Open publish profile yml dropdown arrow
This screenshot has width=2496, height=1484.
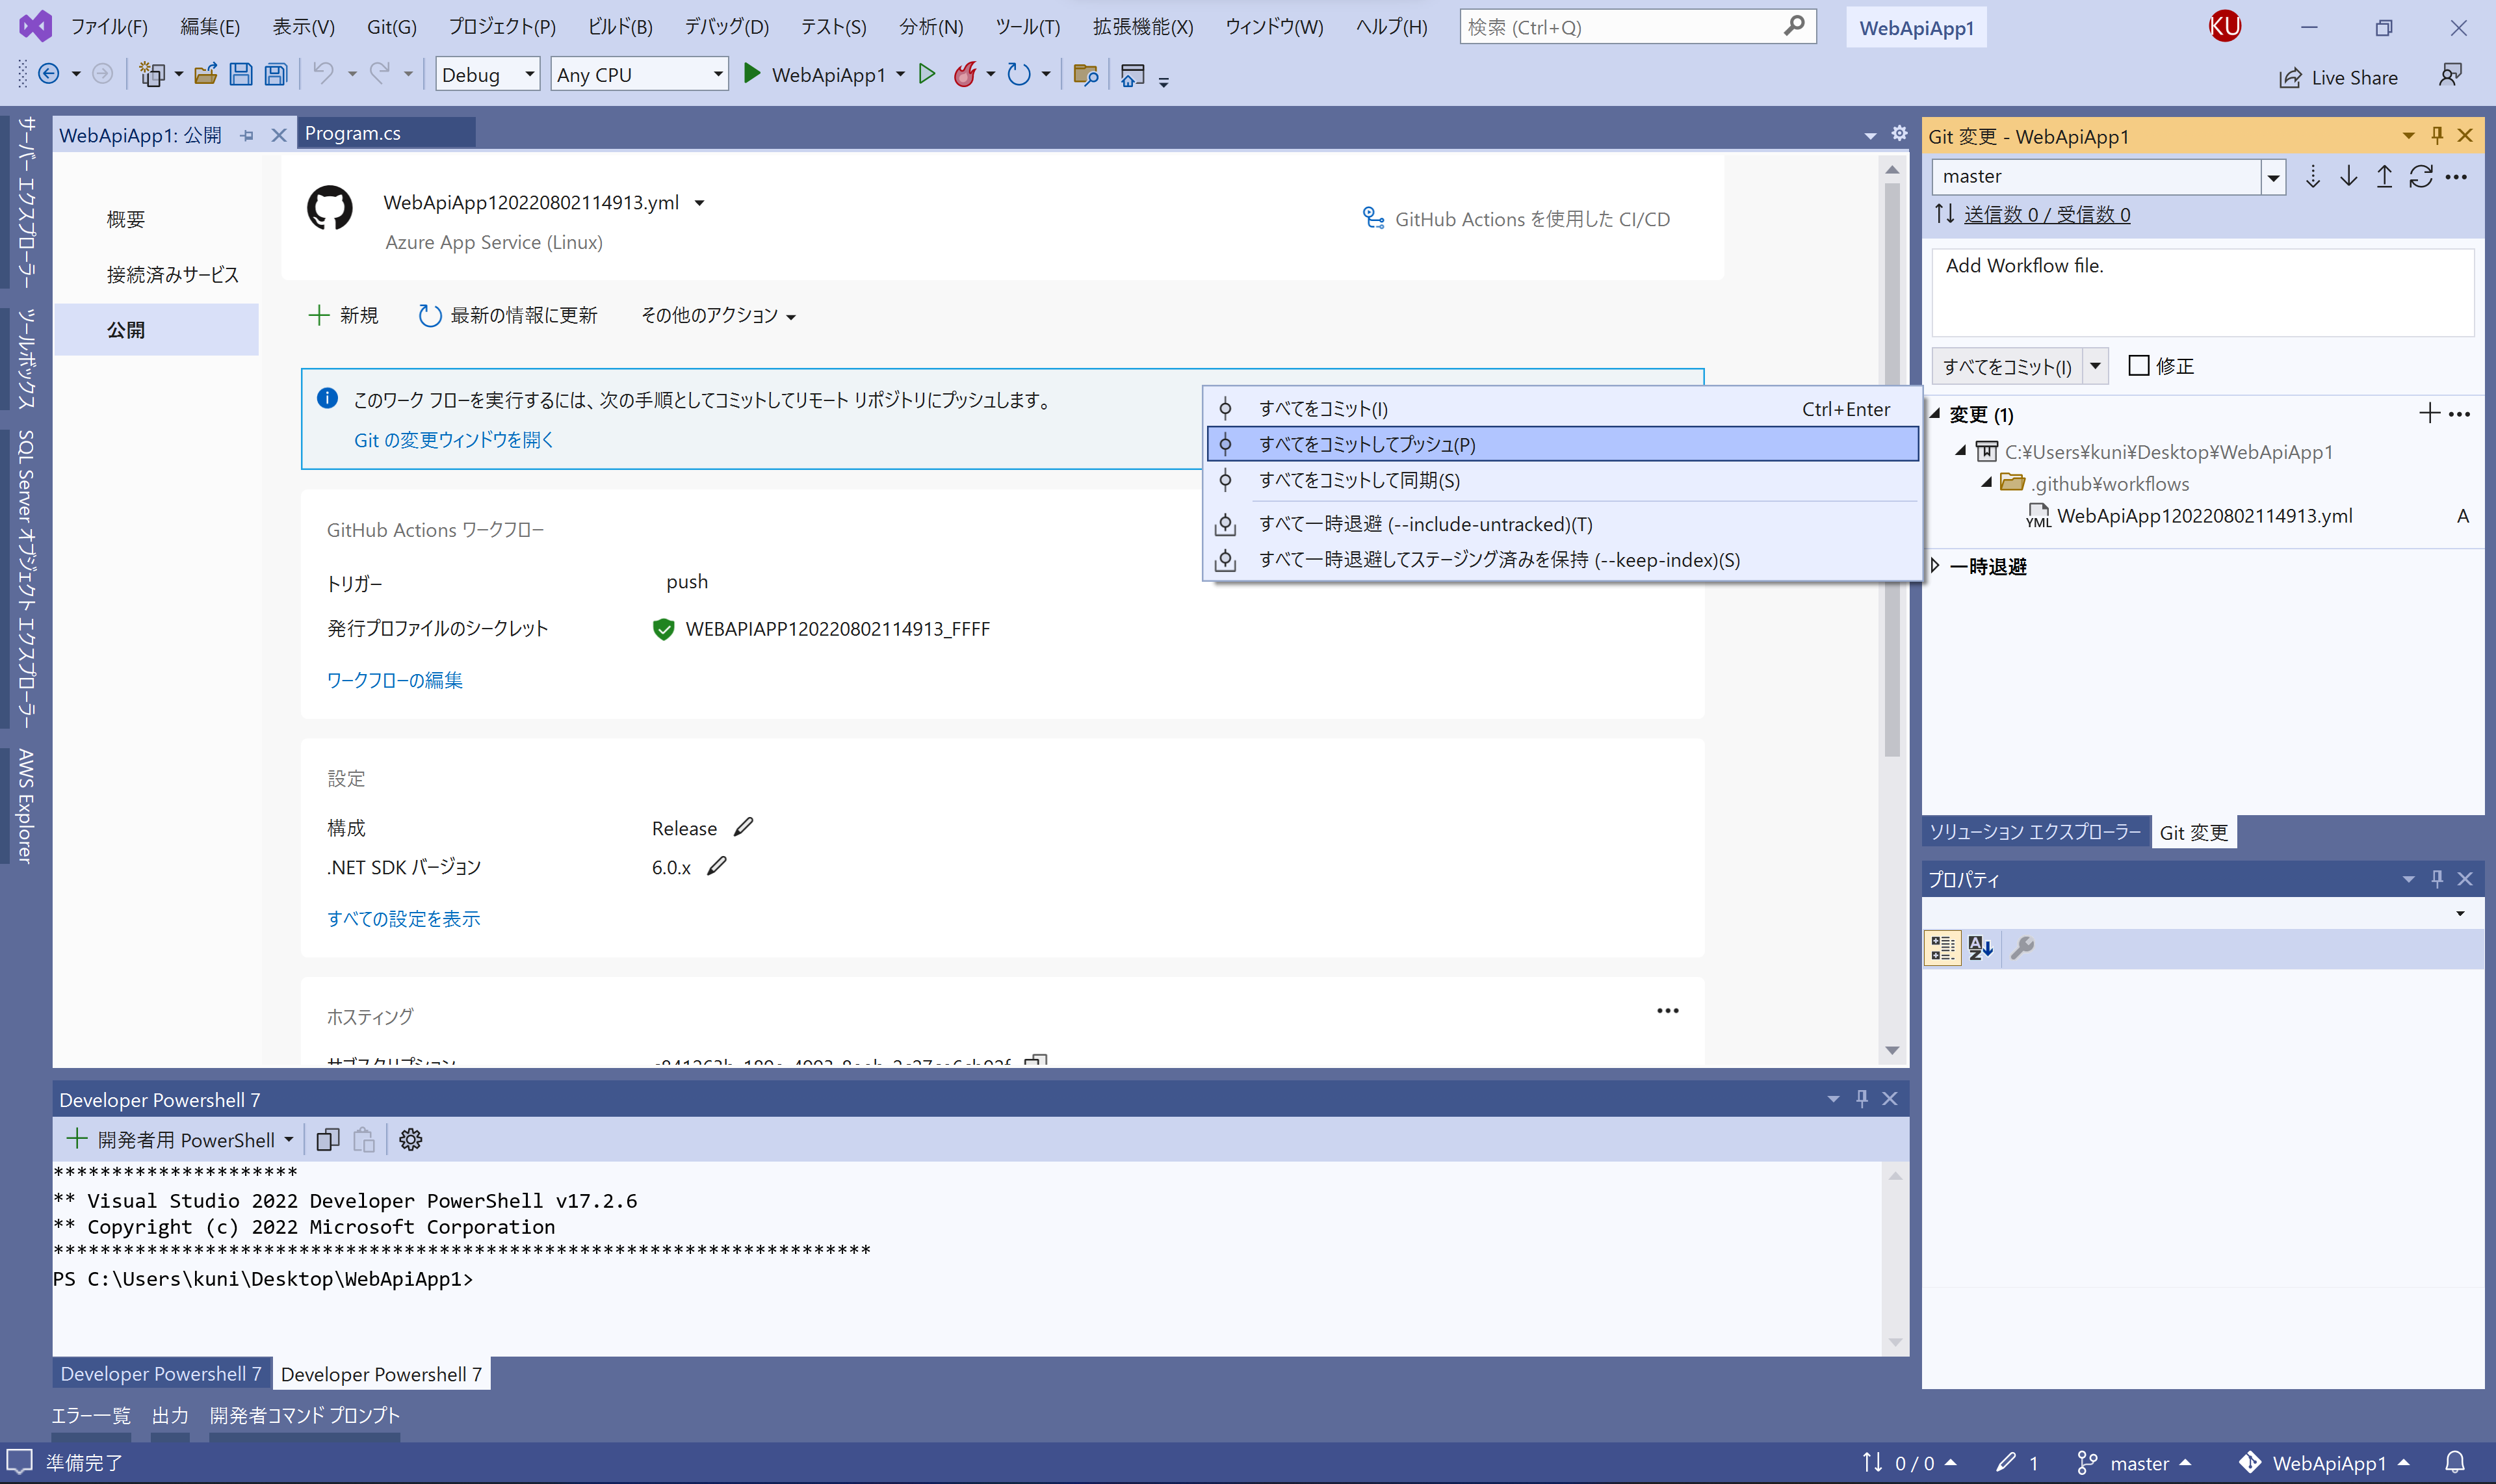[699, 203]
